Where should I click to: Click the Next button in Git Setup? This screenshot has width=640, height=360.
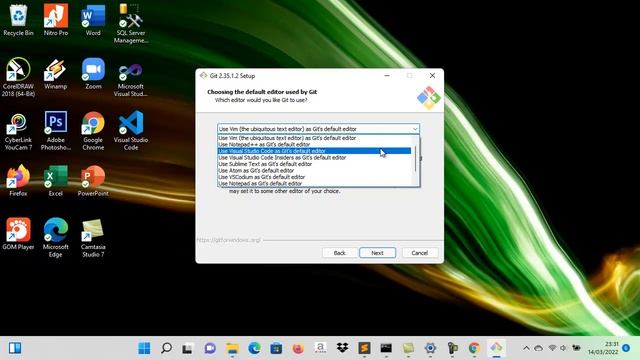pos(377,253)
